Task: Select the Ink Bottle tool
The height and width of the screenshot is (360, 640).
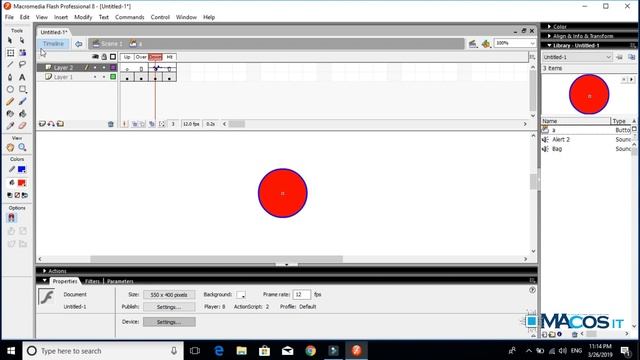Action: point(10,113)
